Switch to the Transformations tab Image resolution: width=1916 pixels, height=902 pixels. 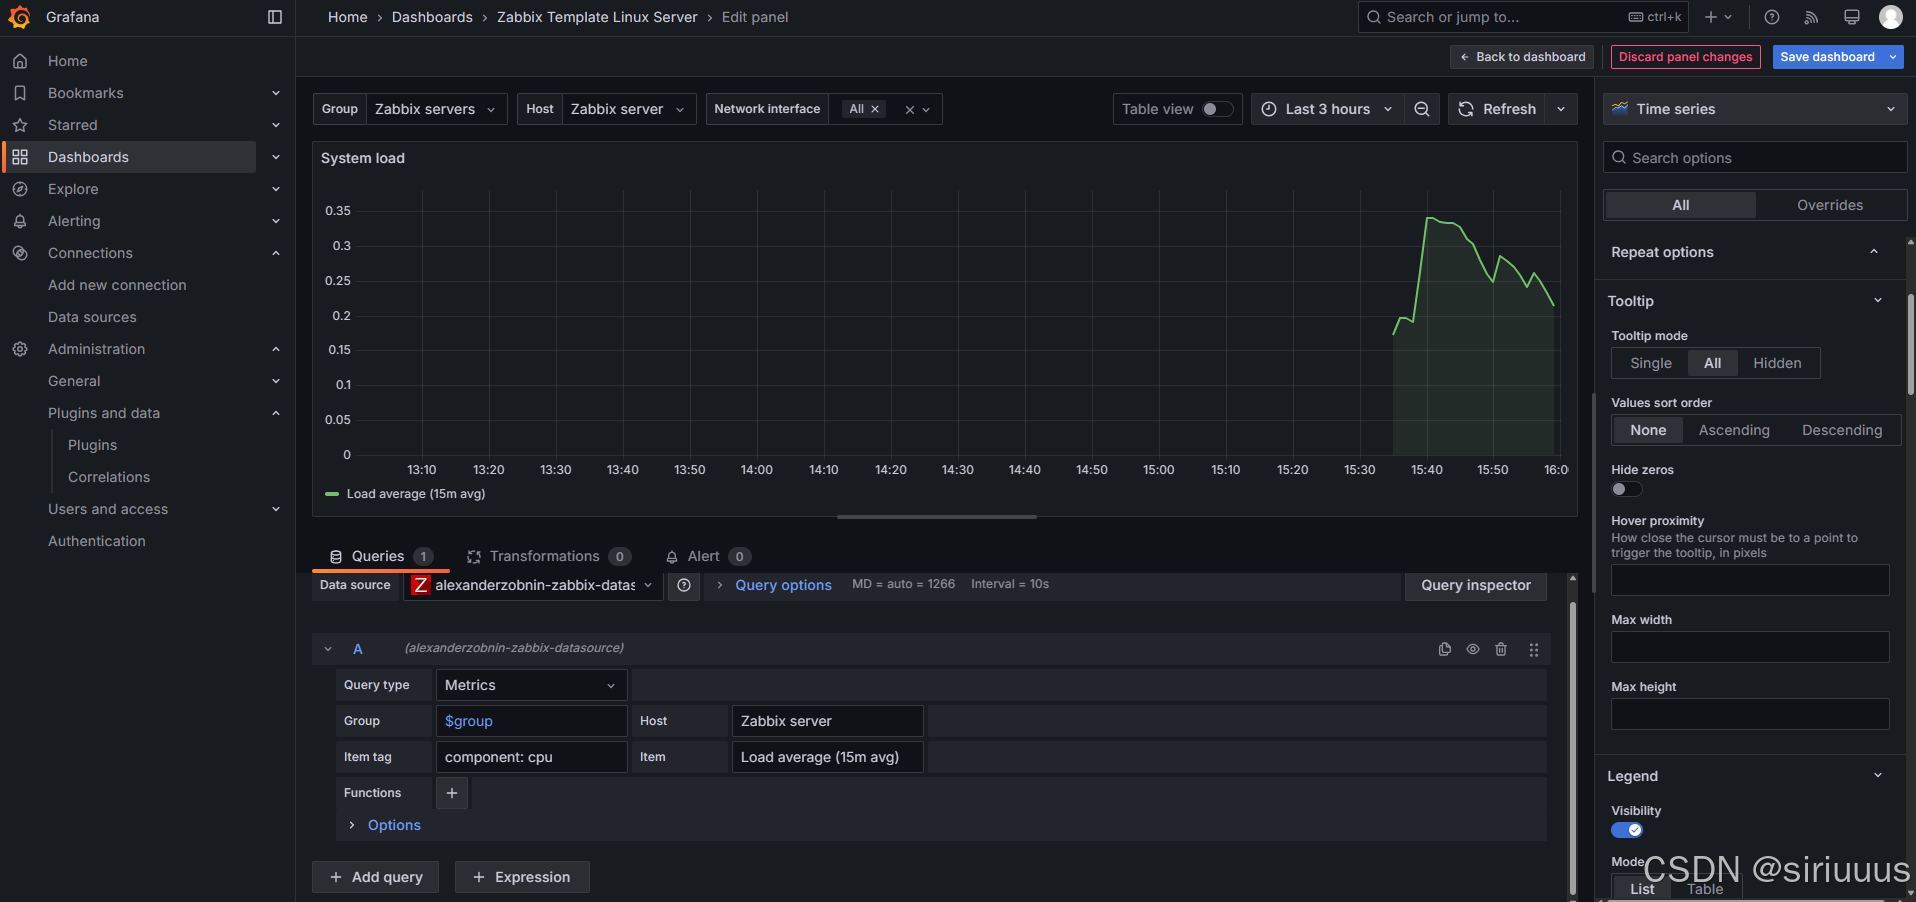[x=548, y=556]
